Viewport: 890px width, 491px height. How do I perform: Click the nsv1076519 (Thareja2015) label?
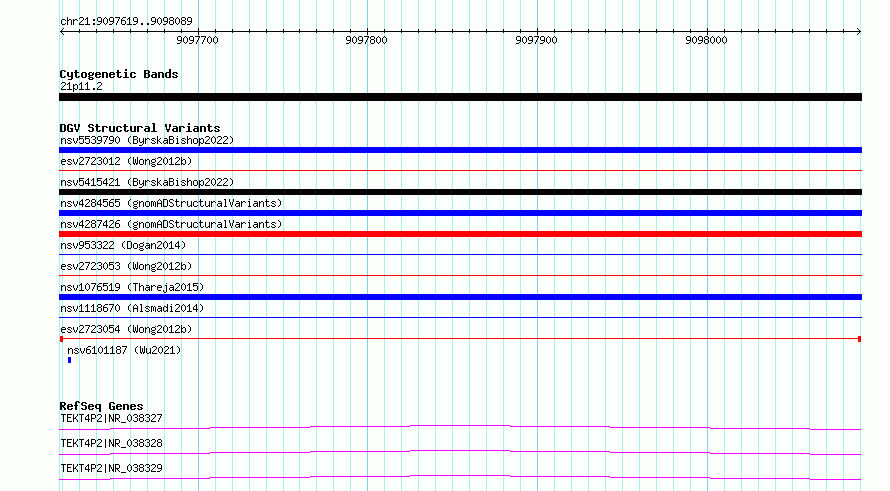tap(132, 287)
